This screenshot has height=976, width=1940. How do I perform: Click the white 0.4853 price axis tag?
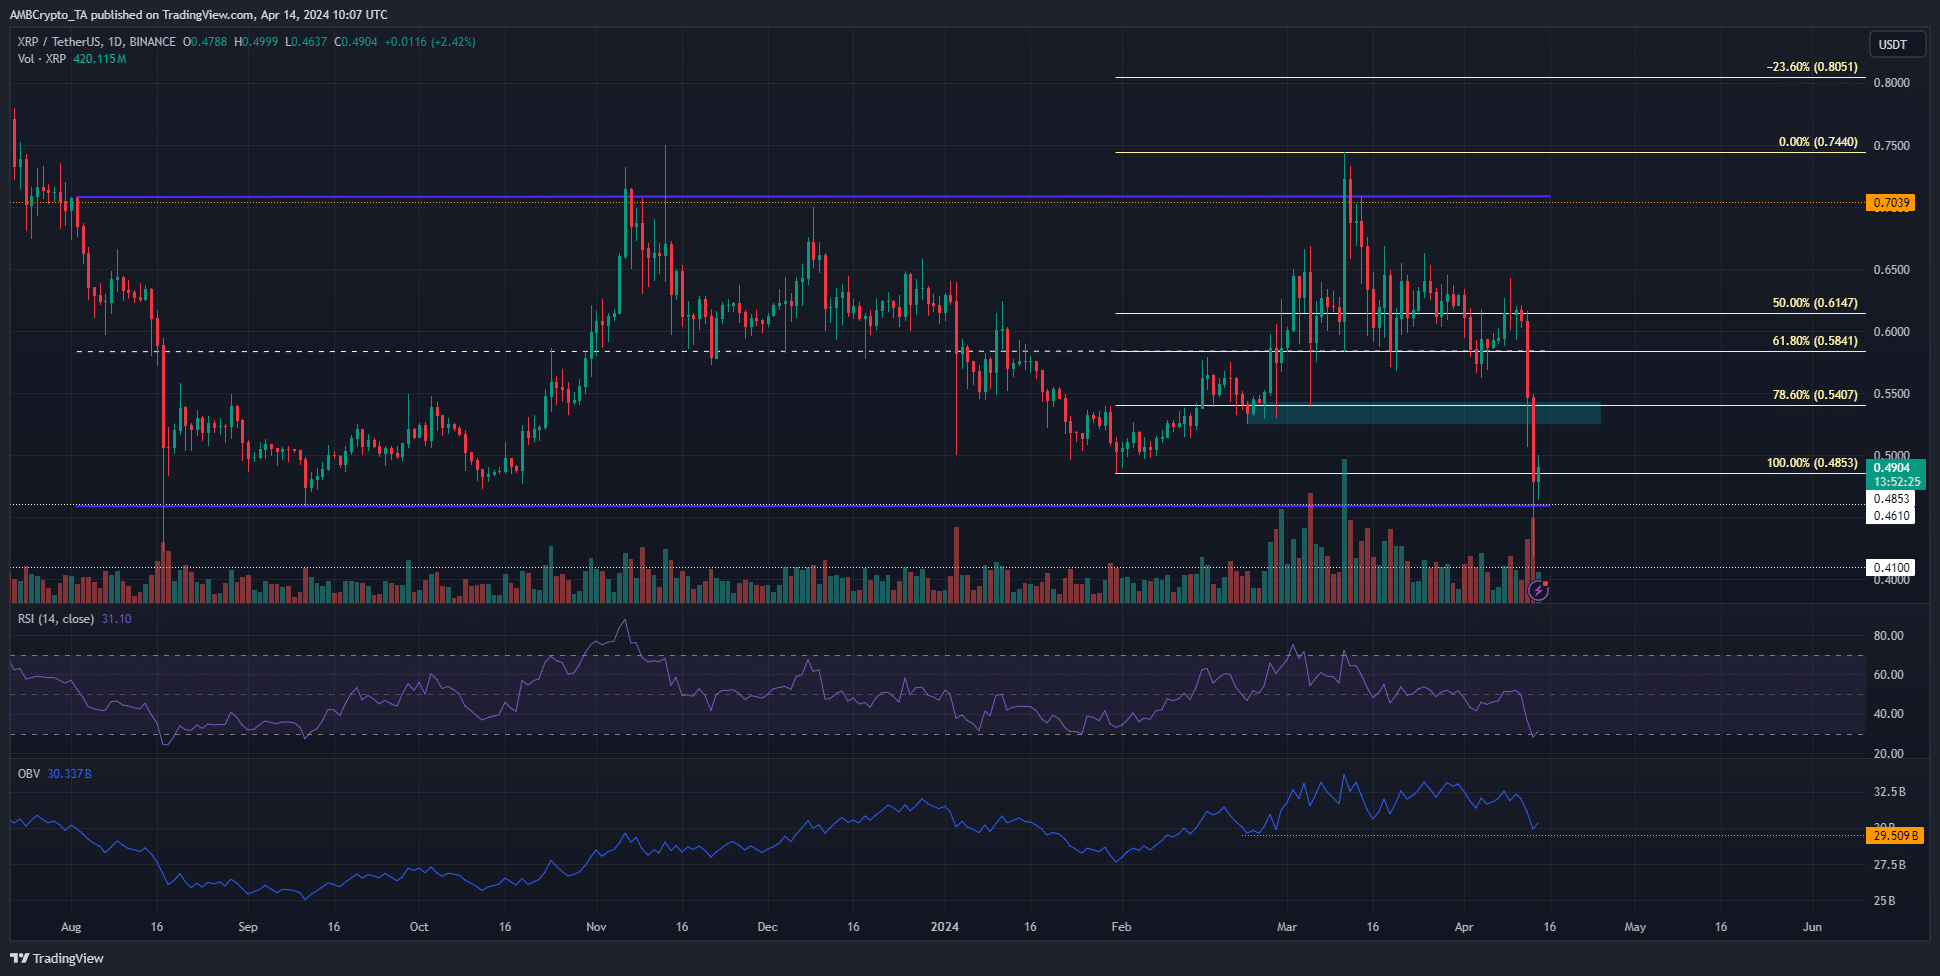[x=1892, y=499]
